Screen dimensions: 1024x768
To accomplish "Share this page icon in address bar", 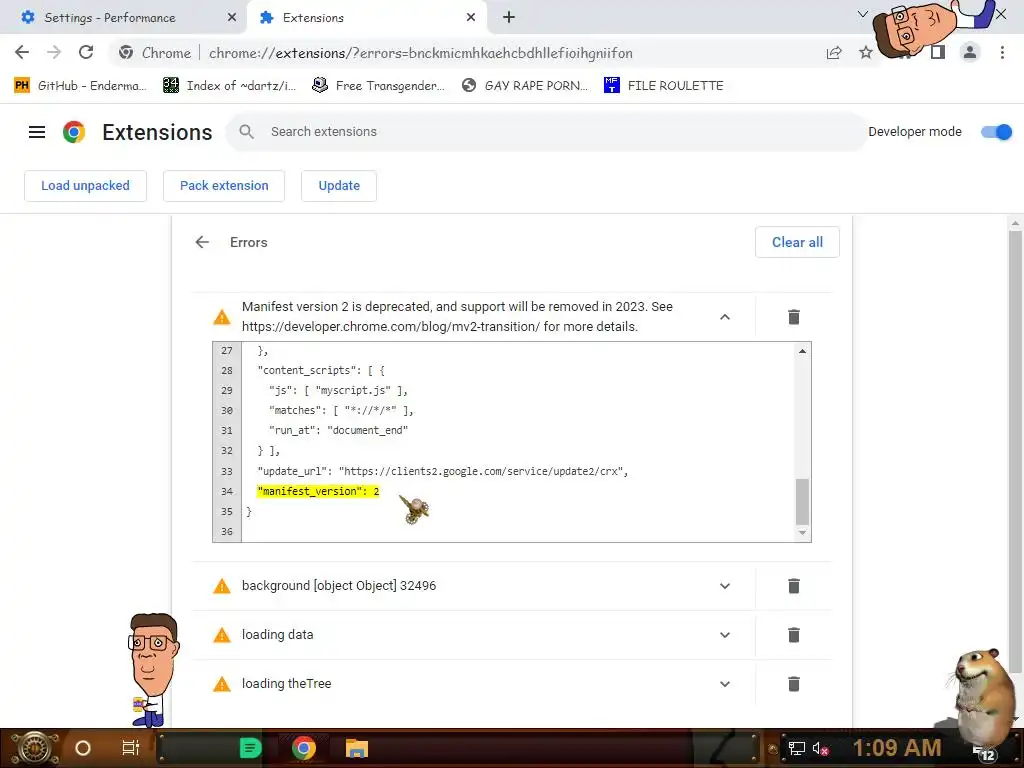I will [834, 53].
